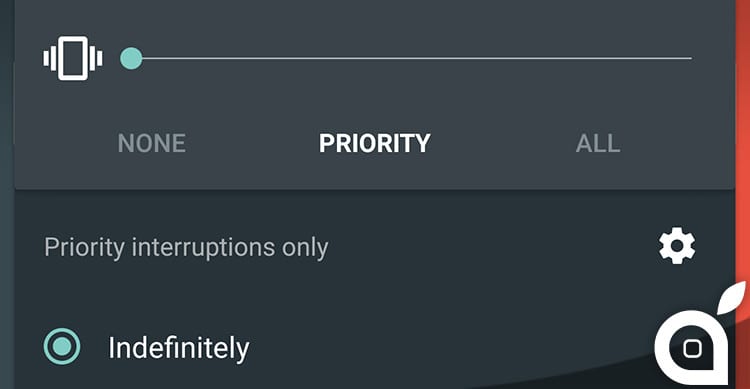Switch interruptions mode to ALL
The width and height of the screenshot is (750, 389).
coord(598,143)
